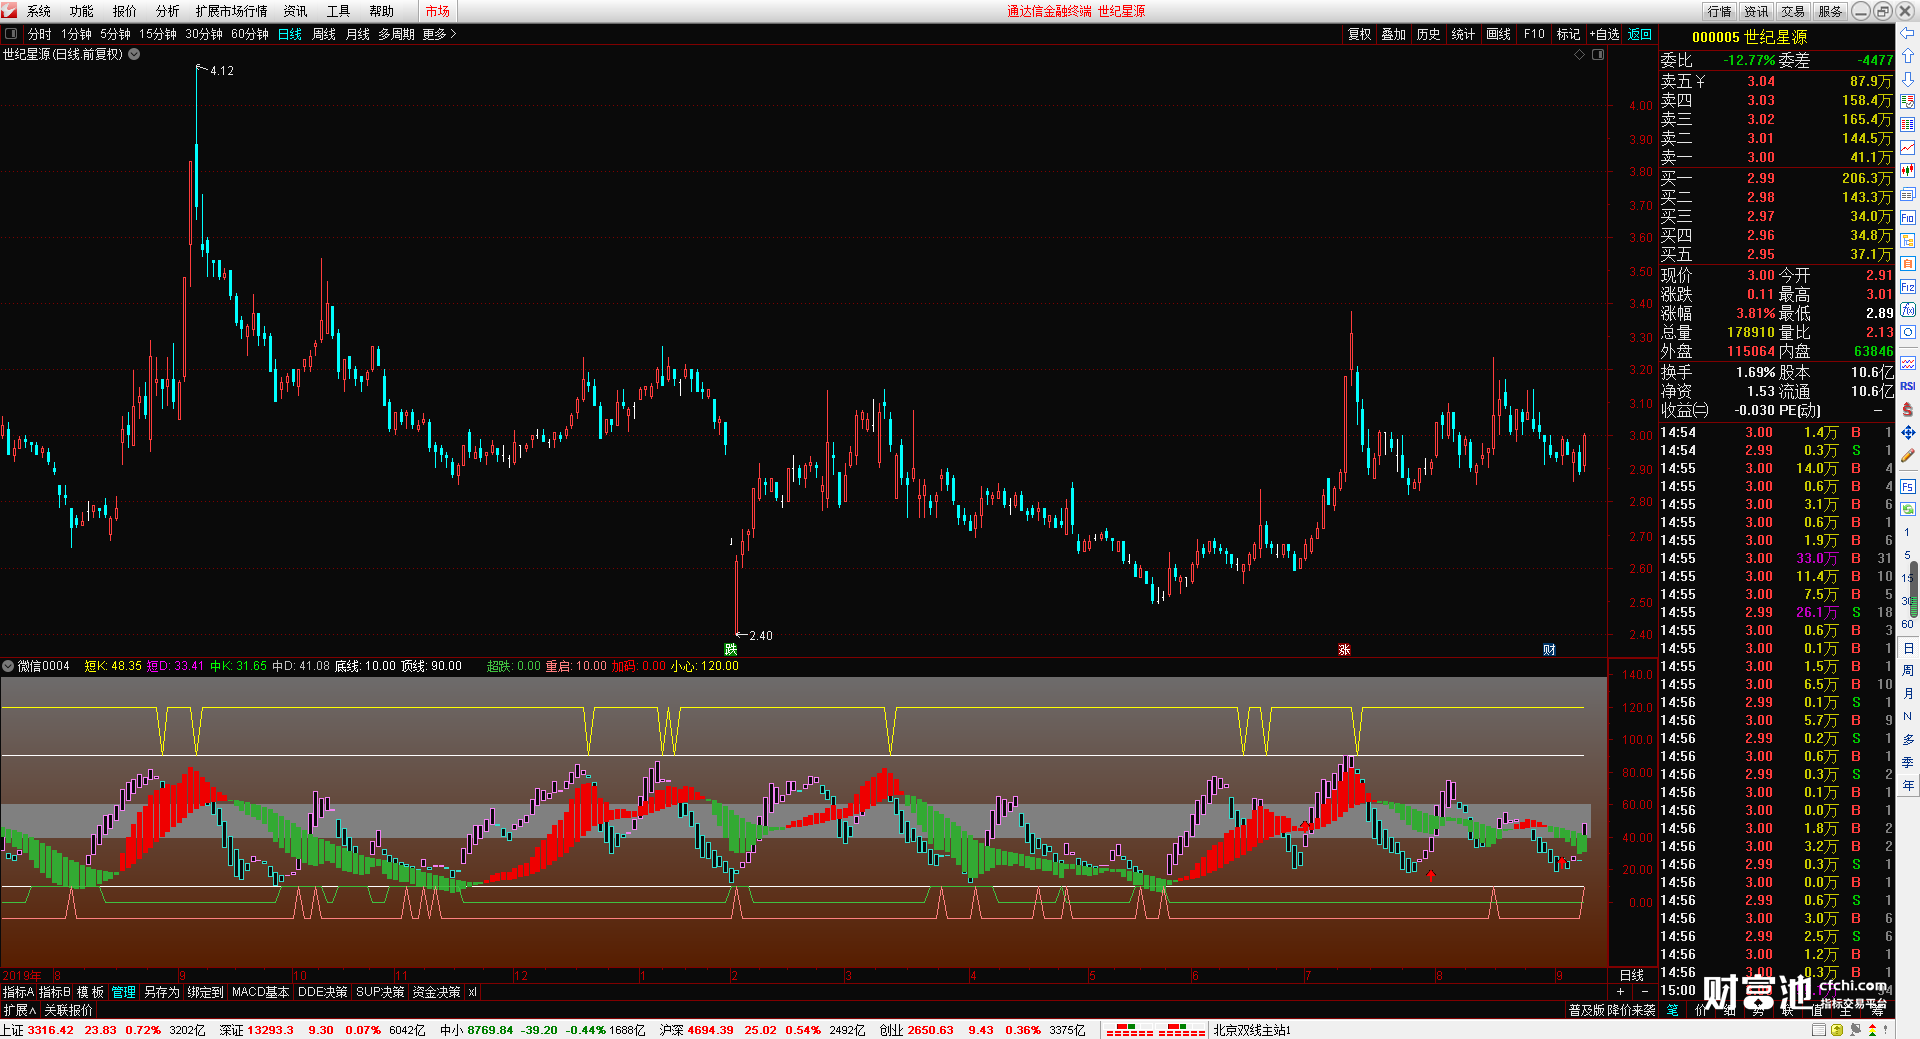Click the down arrow icon for next stock
This screenshot has height=1039, width=1920.
click(1908, 79)
